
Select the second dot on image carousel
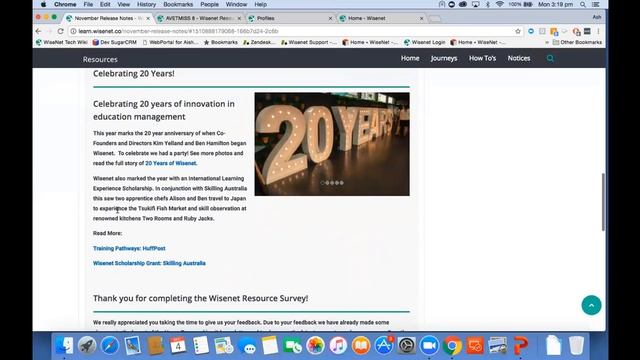(x=327, y=183)
